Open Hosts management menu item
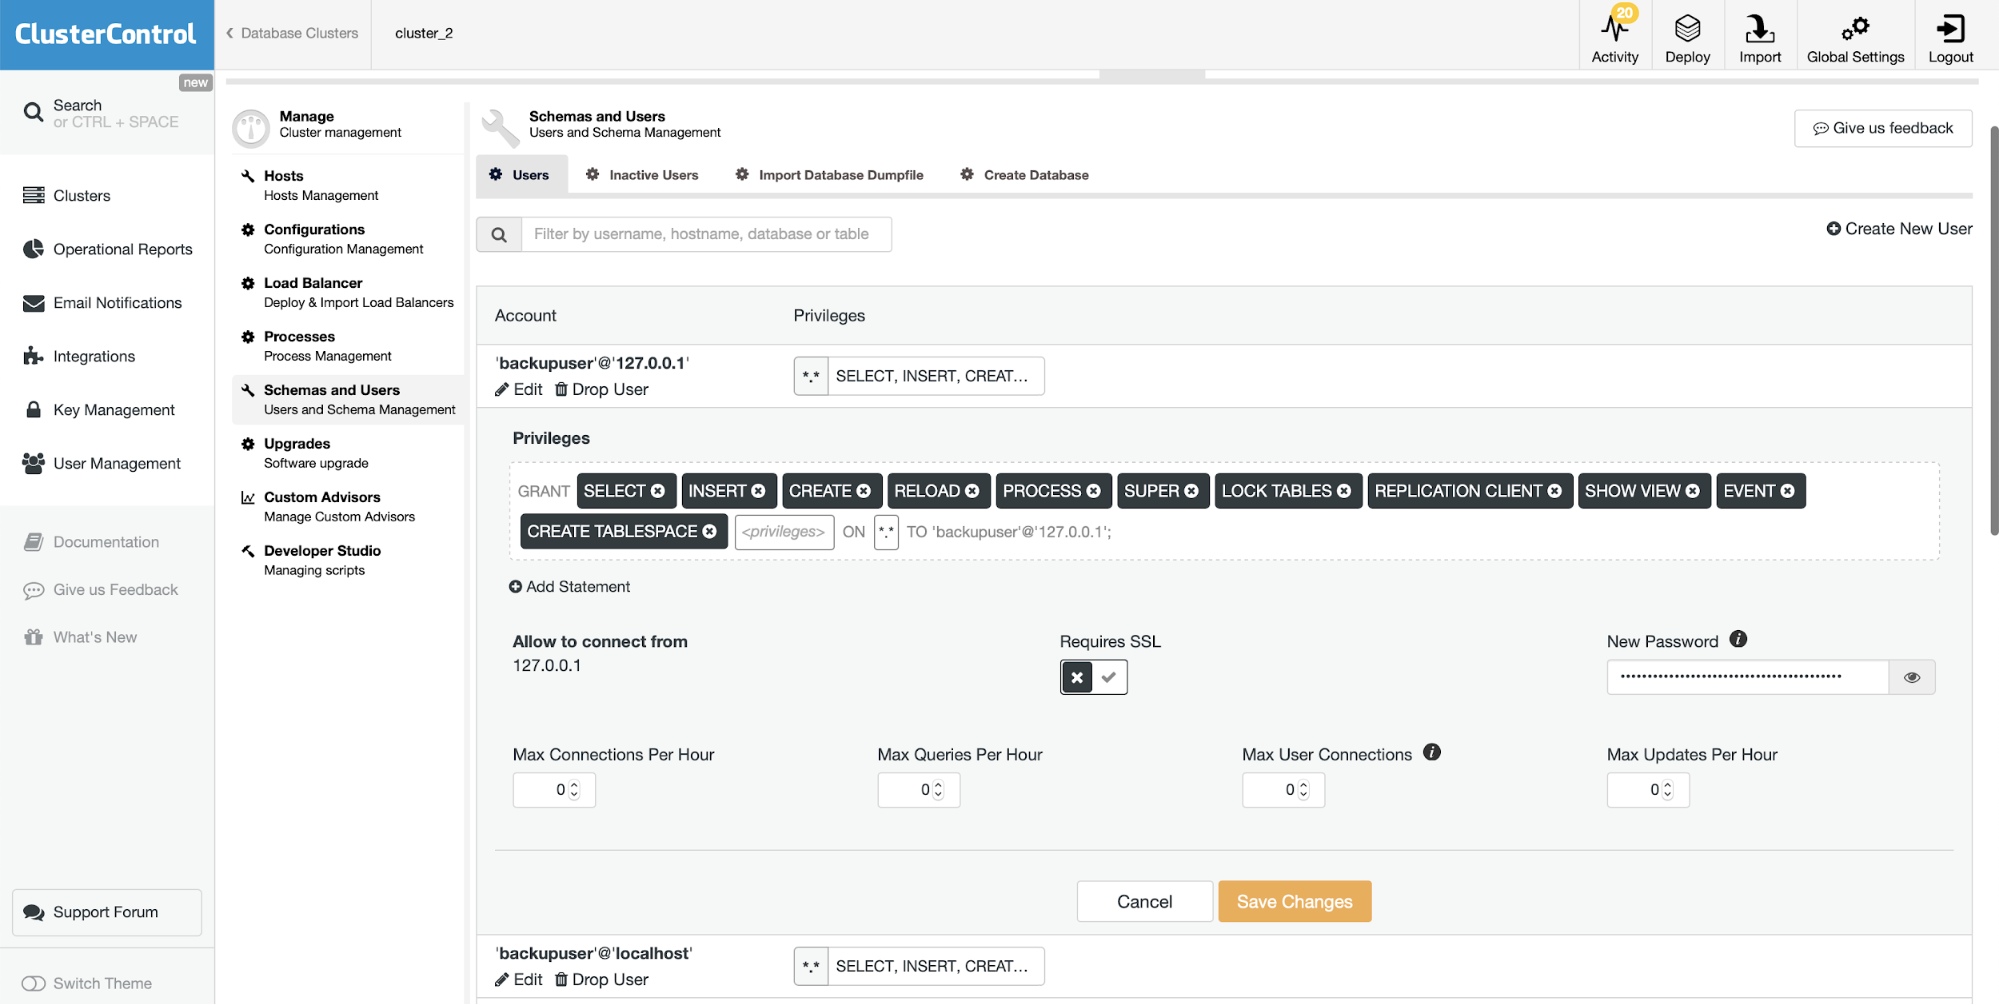1999x1005 pixels. 348,185
